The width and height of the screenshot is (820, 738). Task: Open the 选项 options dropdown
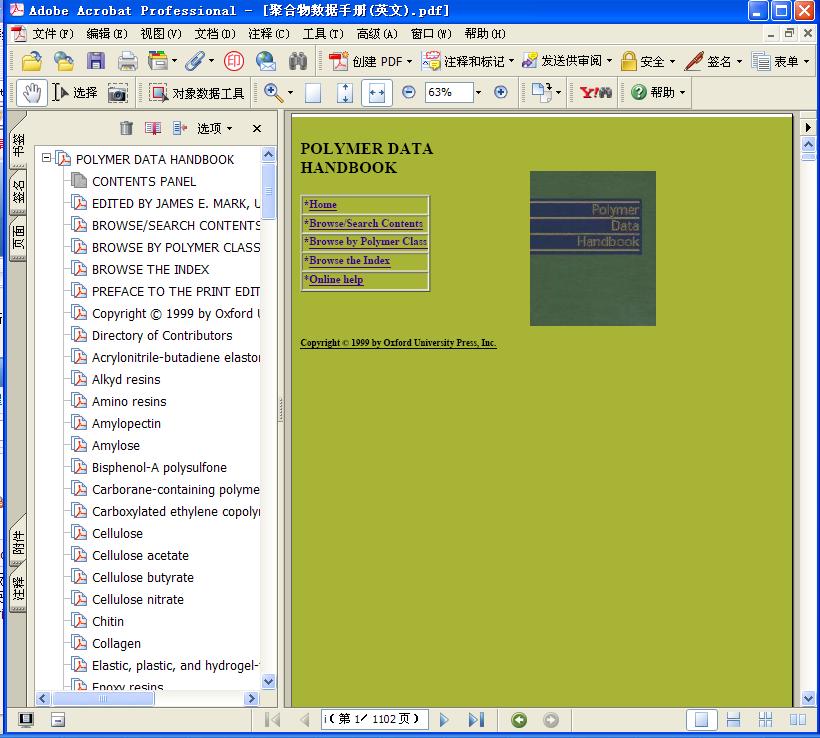pyautogui.click(x=214, y=128)
